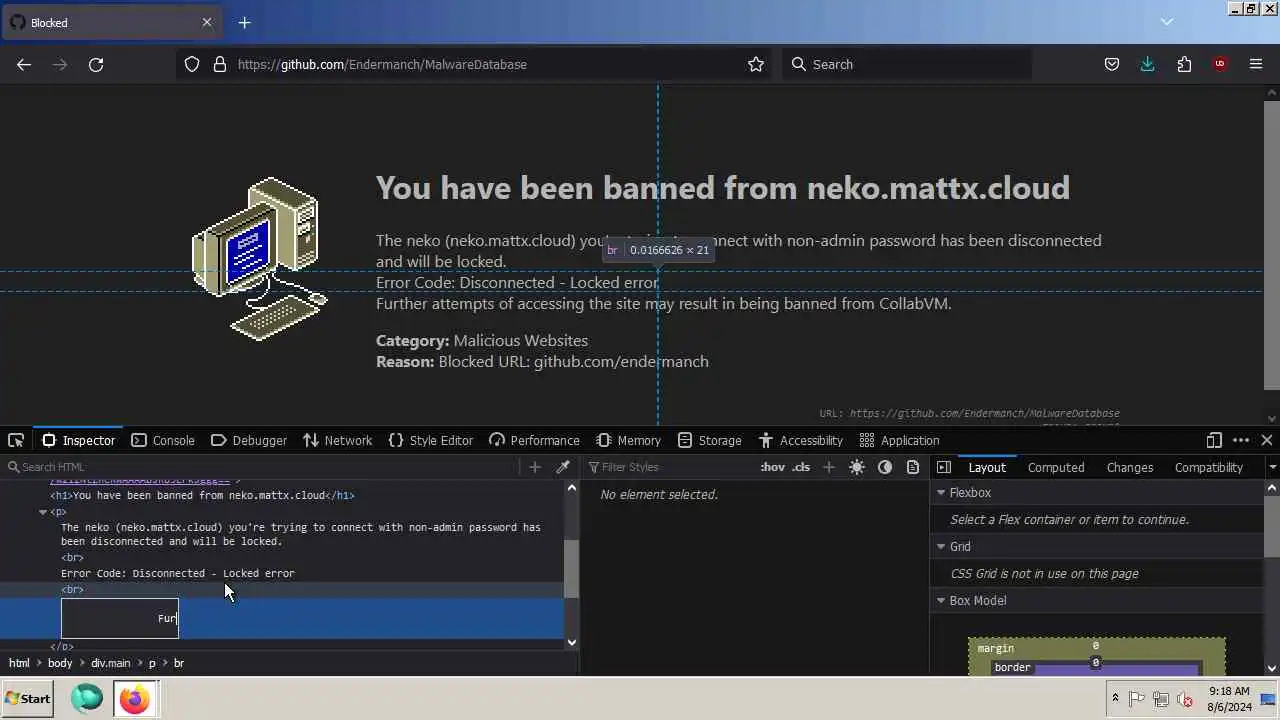Image resolution: width=1280 pixels, height=720 pixels.
Task: Select the h1 element line in markup
Action: pyautogui.click(x=202, y=495)
